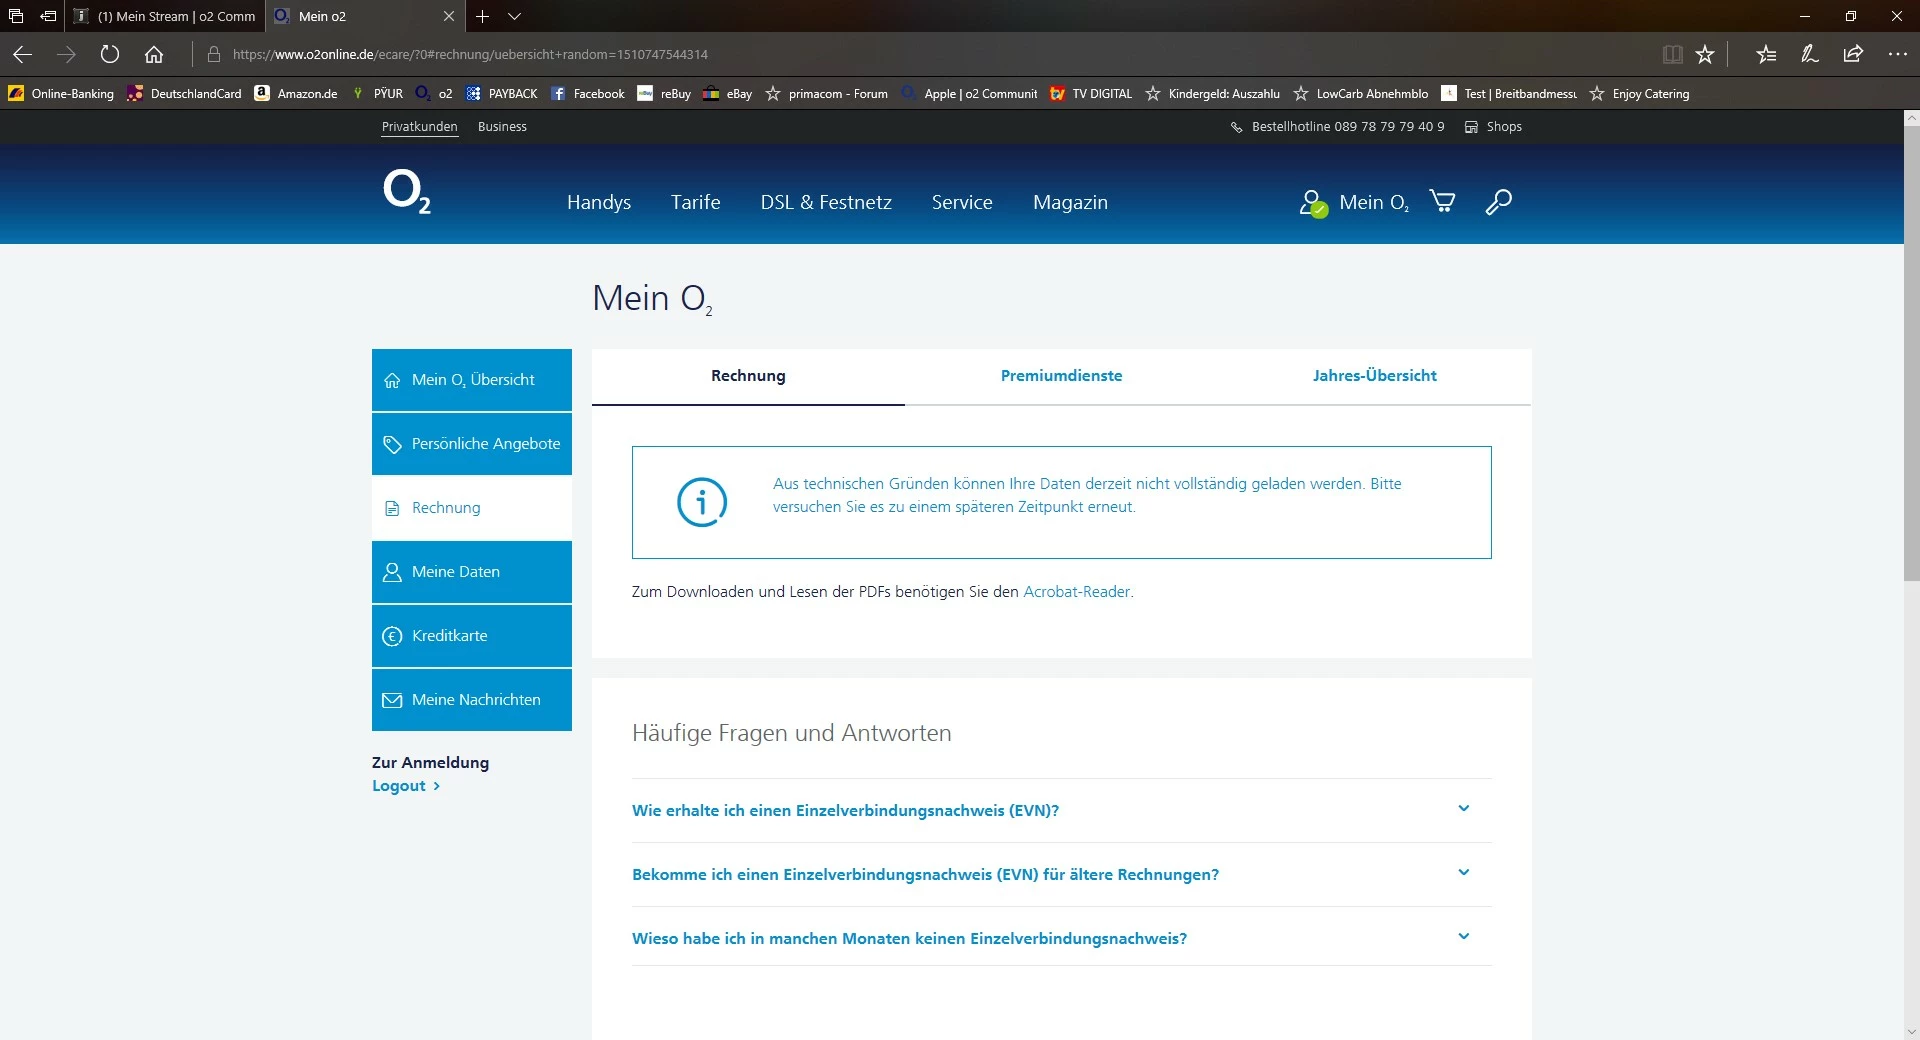Open the search magnifier icon
Image resolution: width=1920 pixels, height=1040 pixels.
(x=1498, y=202)
